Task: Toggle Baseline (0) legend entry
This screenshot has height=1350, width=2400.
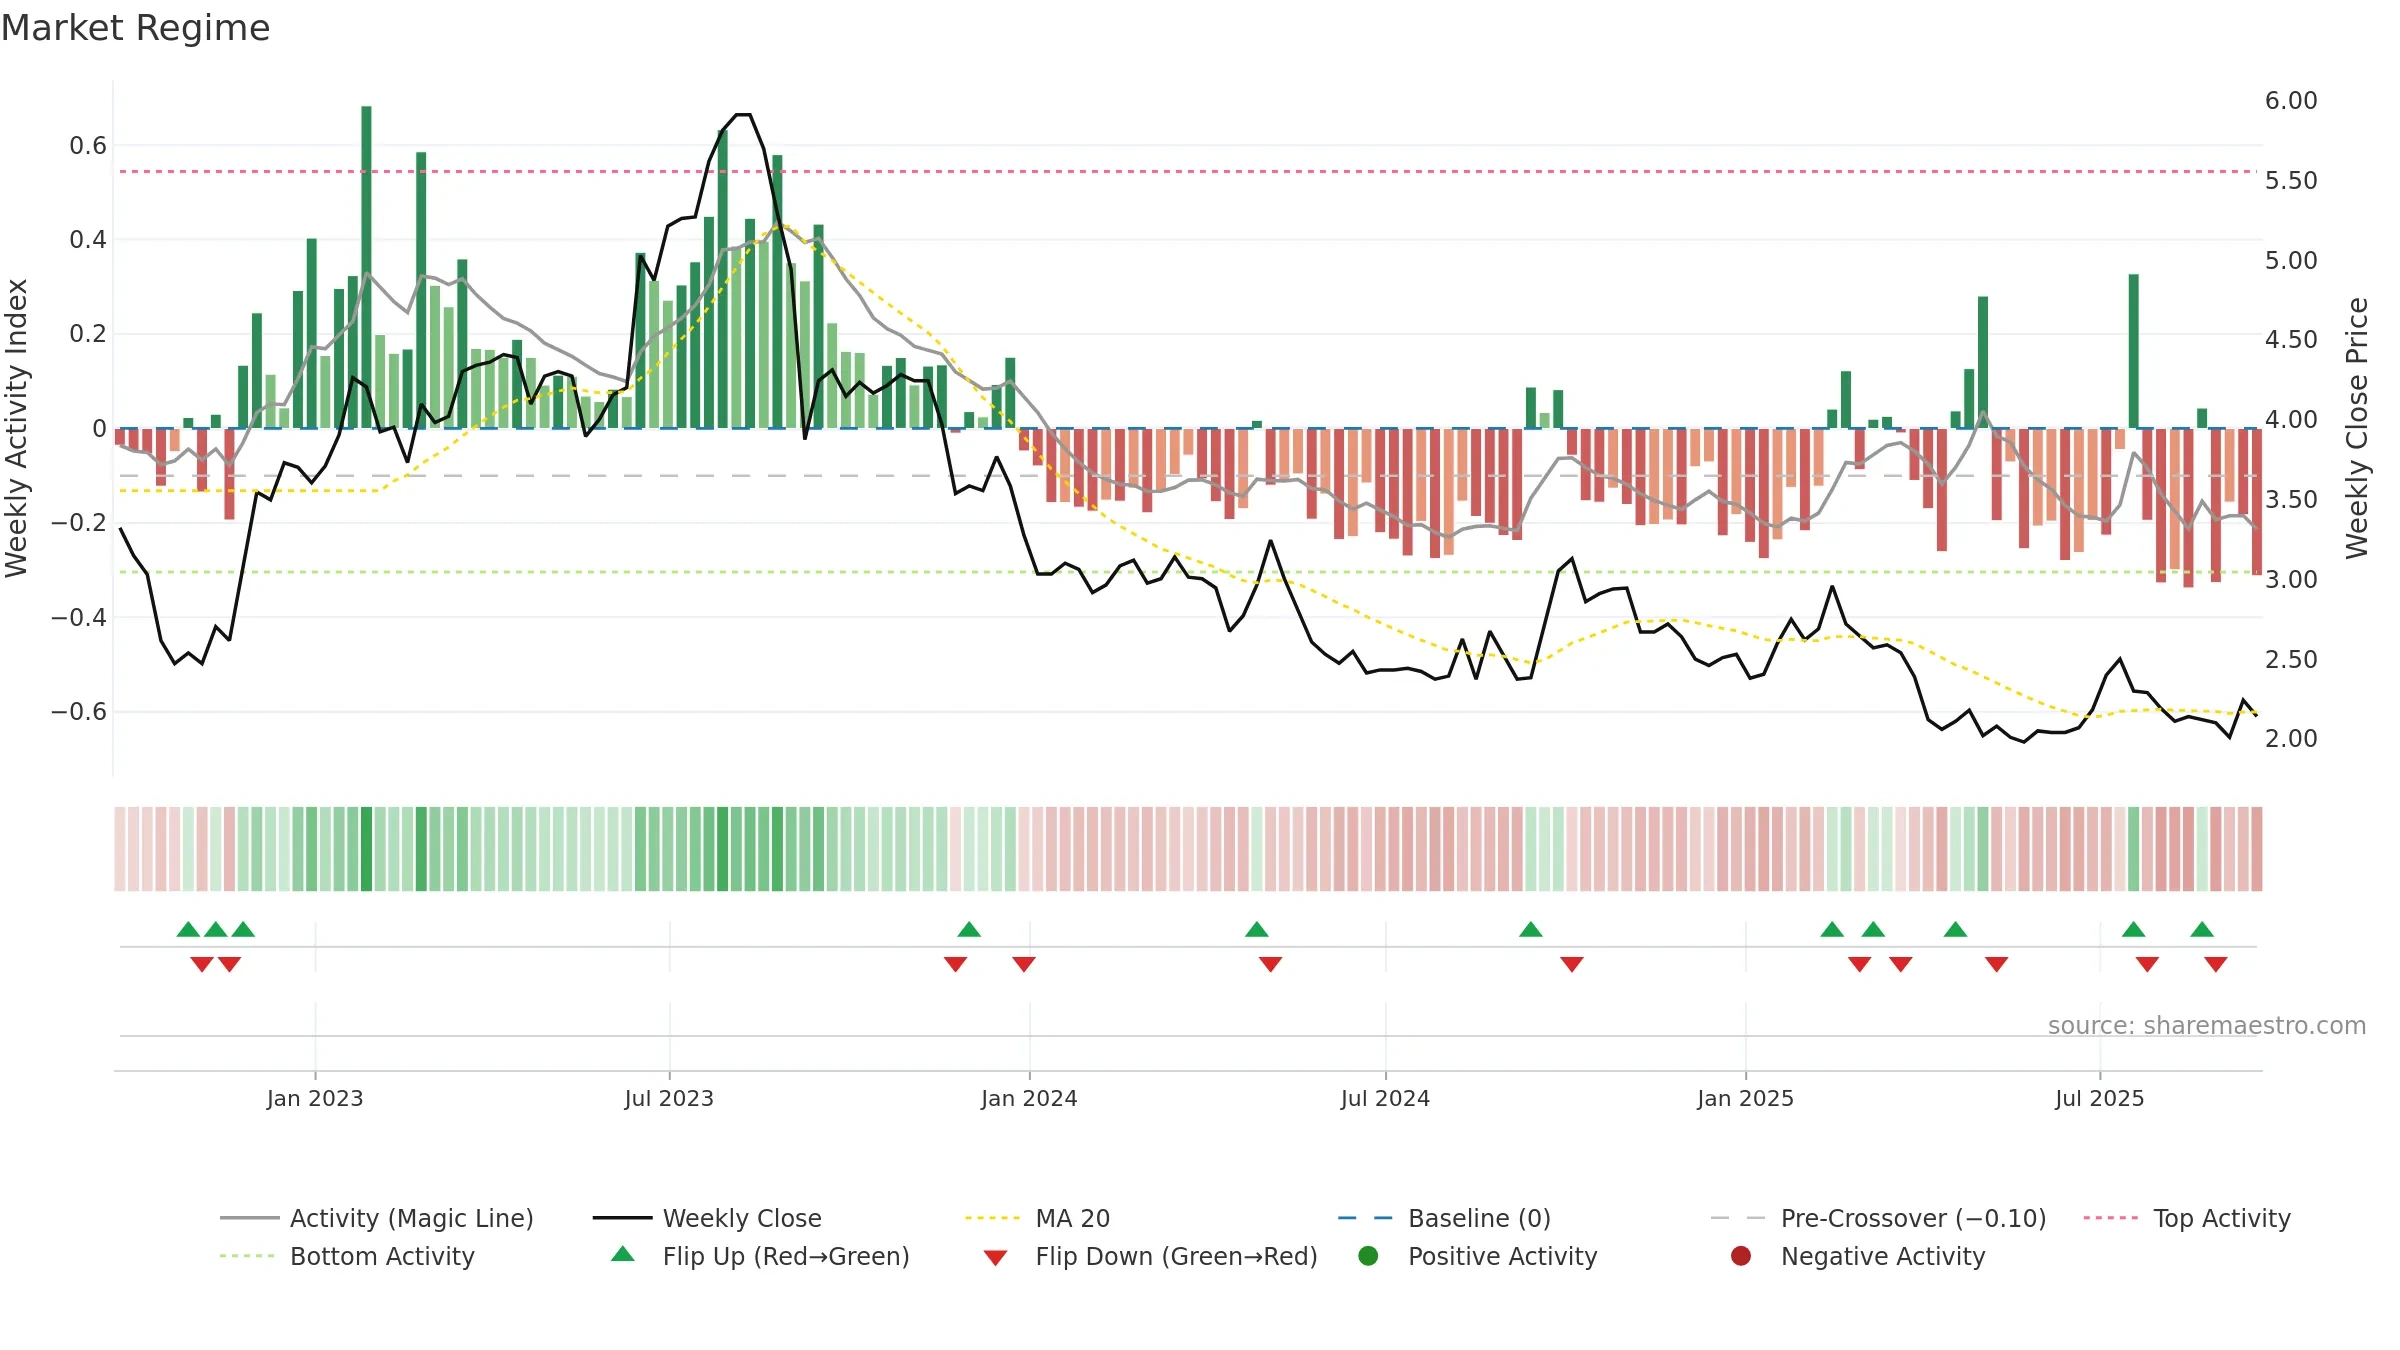Action: [x=1444, y=1218]
